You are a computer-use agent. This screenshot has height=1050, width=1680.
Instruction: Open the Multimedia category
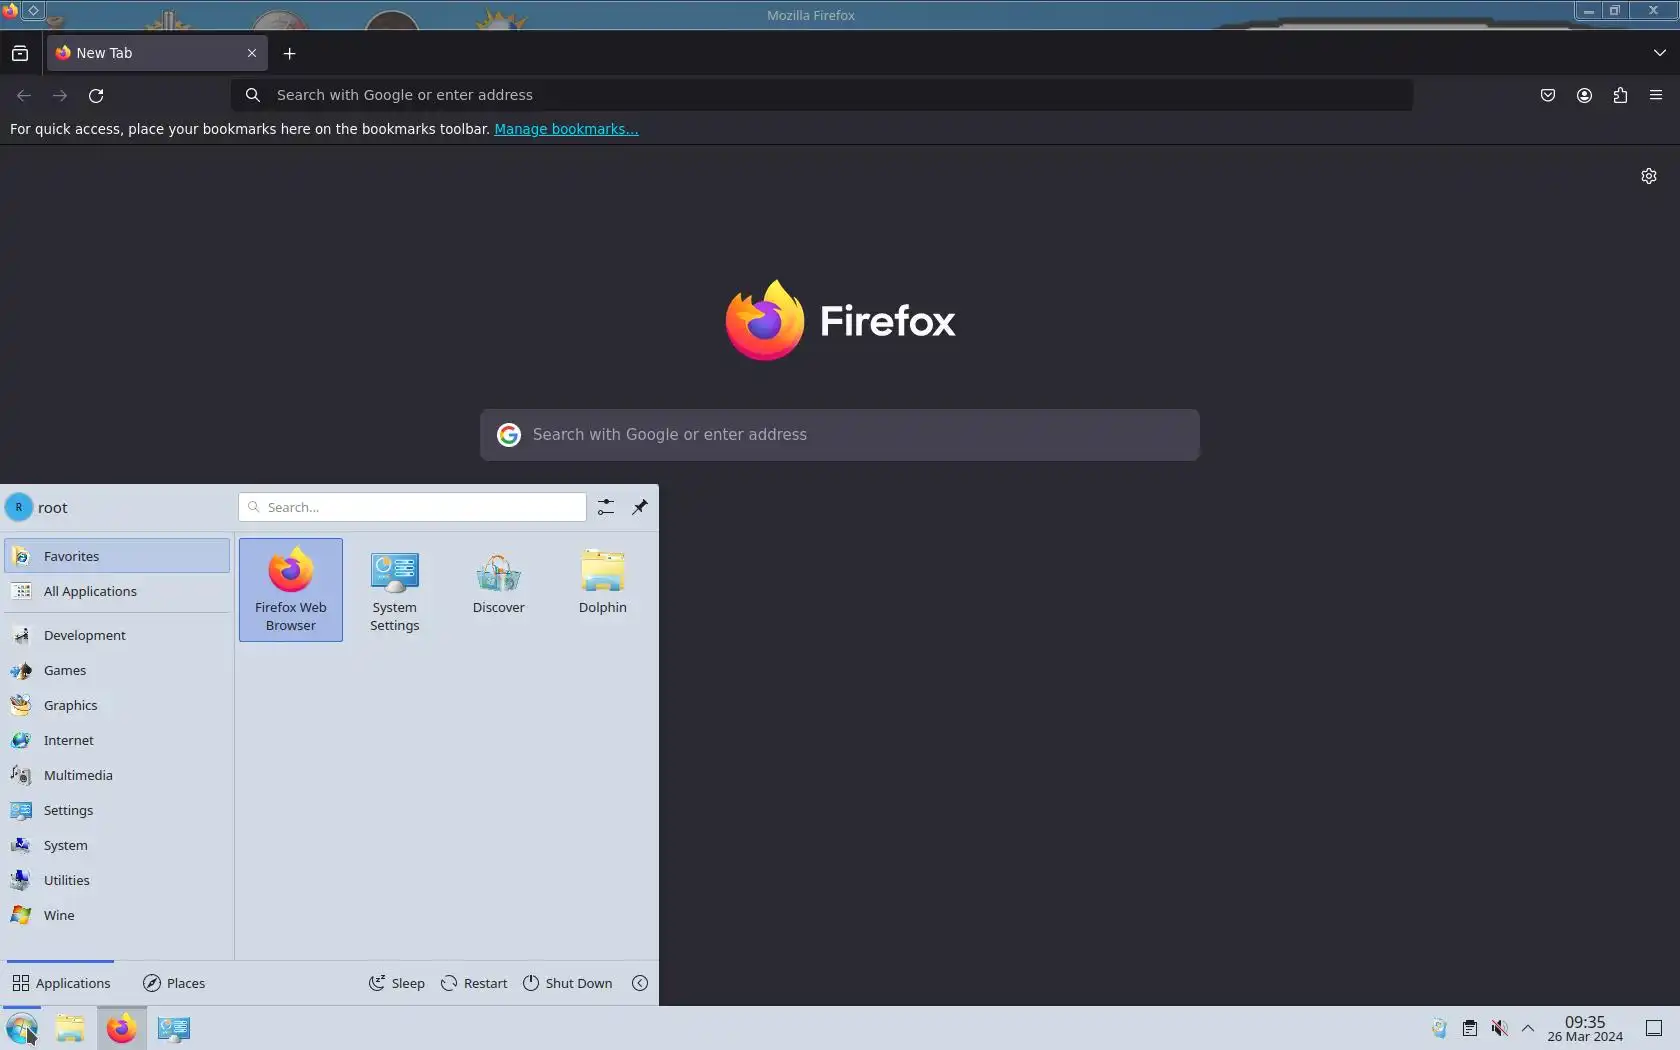[x=117, y=775]
